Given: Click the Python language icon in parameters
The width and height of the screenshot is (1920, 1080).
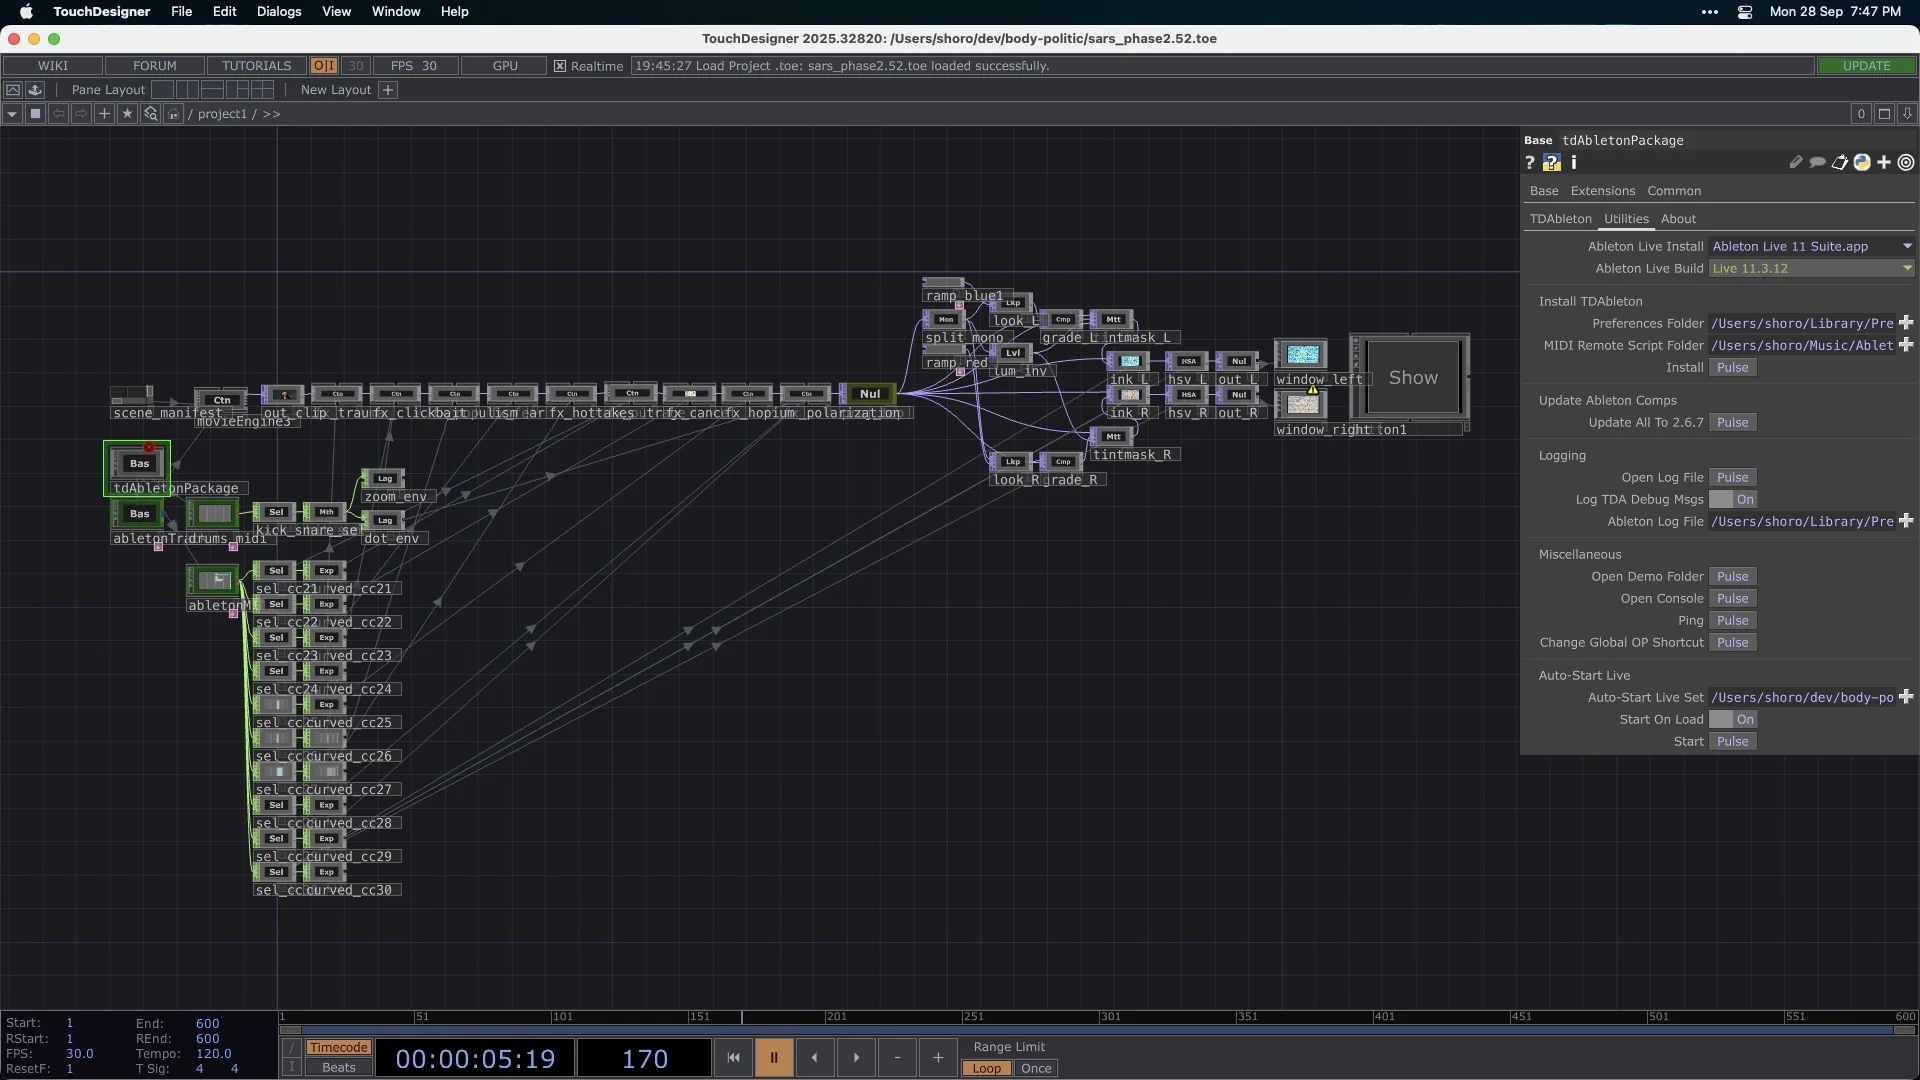Looking at the screenshot, I should pyautogui.click(x=1862, y=162).
